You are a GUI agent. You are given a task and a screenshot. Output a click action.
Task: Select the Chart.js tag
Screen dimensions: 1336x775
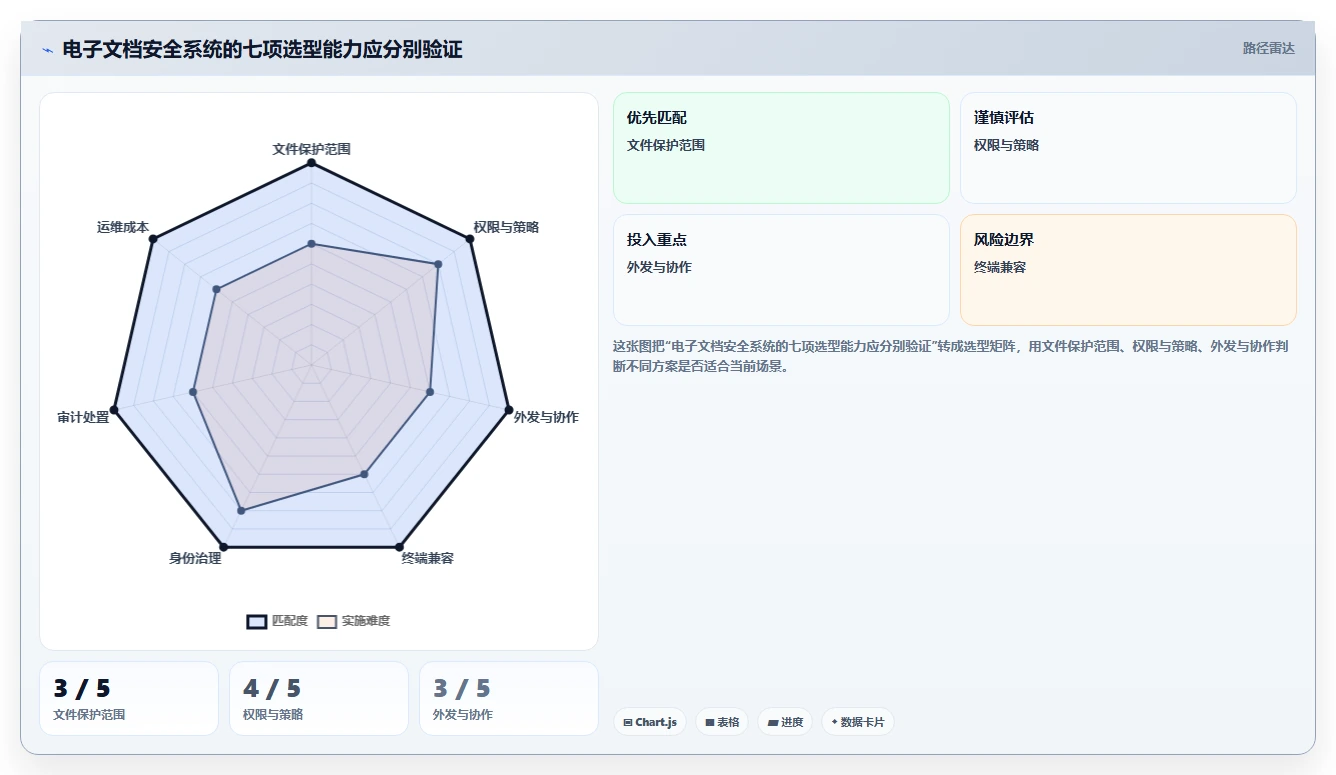[x=650, y=722]
